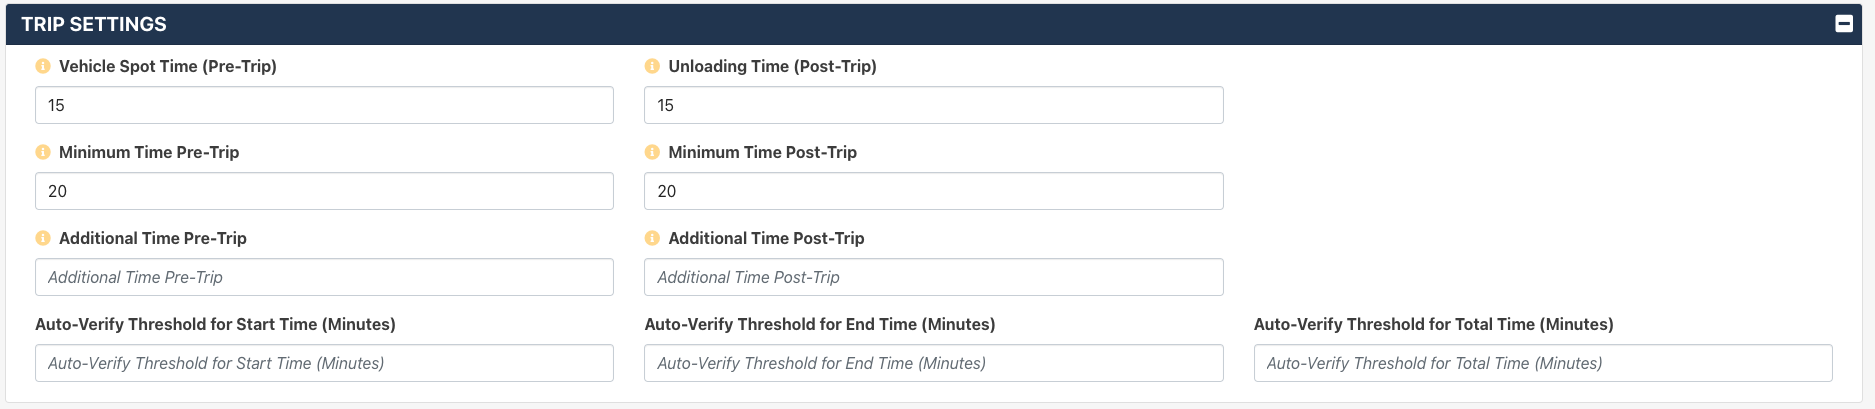
Task: Click the Additional Time Post-Trip input box
Action: pyautogui.click(x=934, y=277)
